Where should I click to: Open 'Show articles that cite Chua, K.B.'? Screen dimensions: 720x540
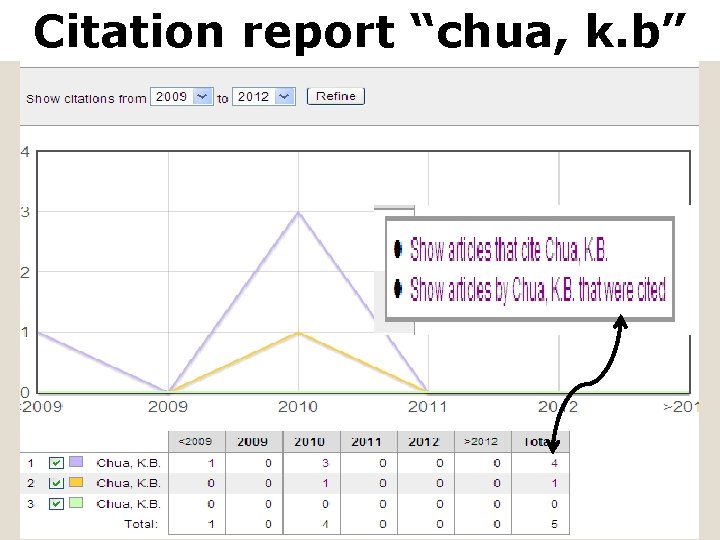tap(508, 250)
